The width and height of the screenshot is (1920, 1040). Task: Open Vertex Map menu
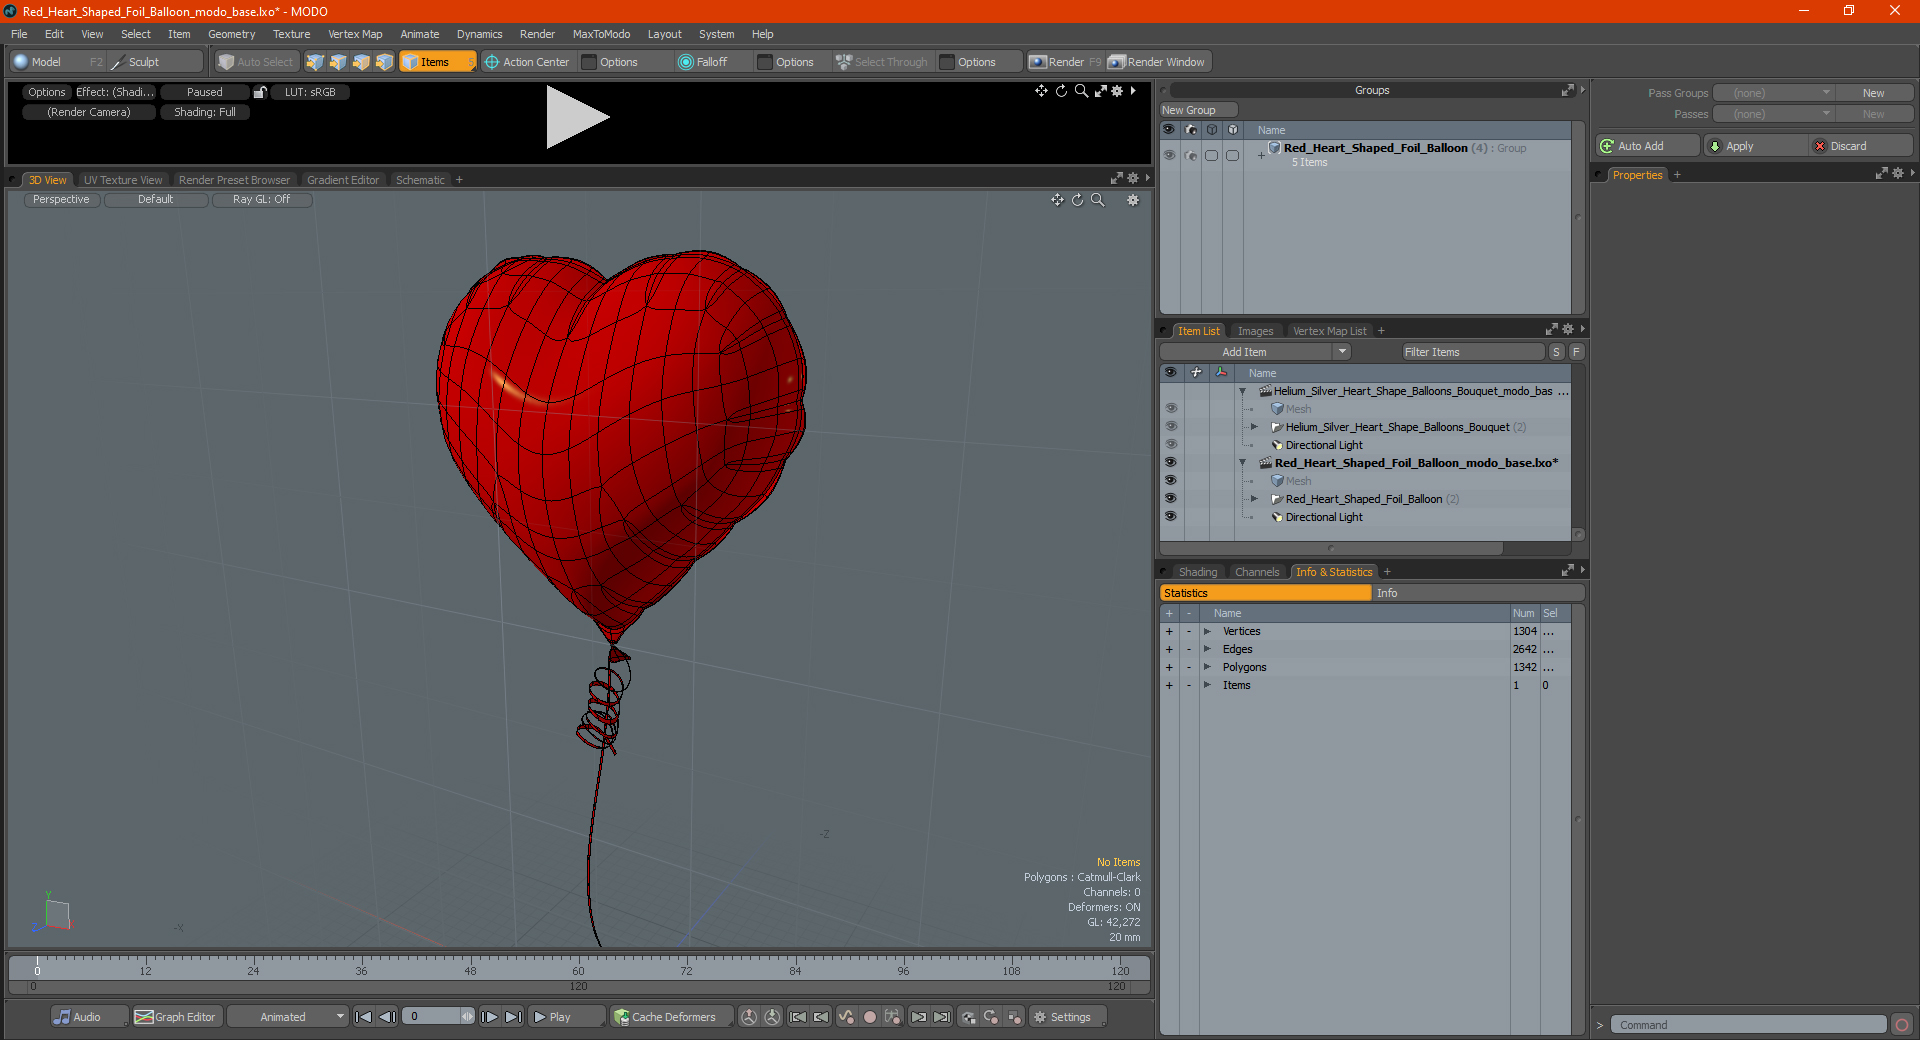tap(355, 34)
